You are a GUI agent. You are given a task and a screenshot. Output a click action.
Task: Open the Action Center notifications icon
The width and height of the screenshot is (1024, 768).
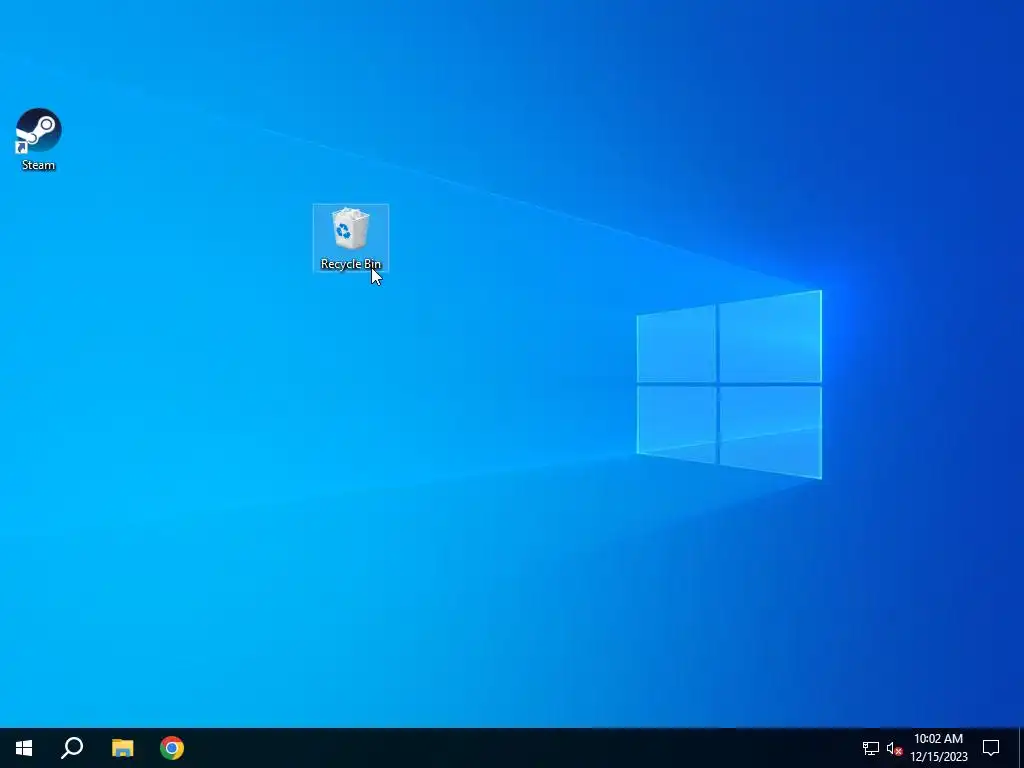click(x=991, y=748)
